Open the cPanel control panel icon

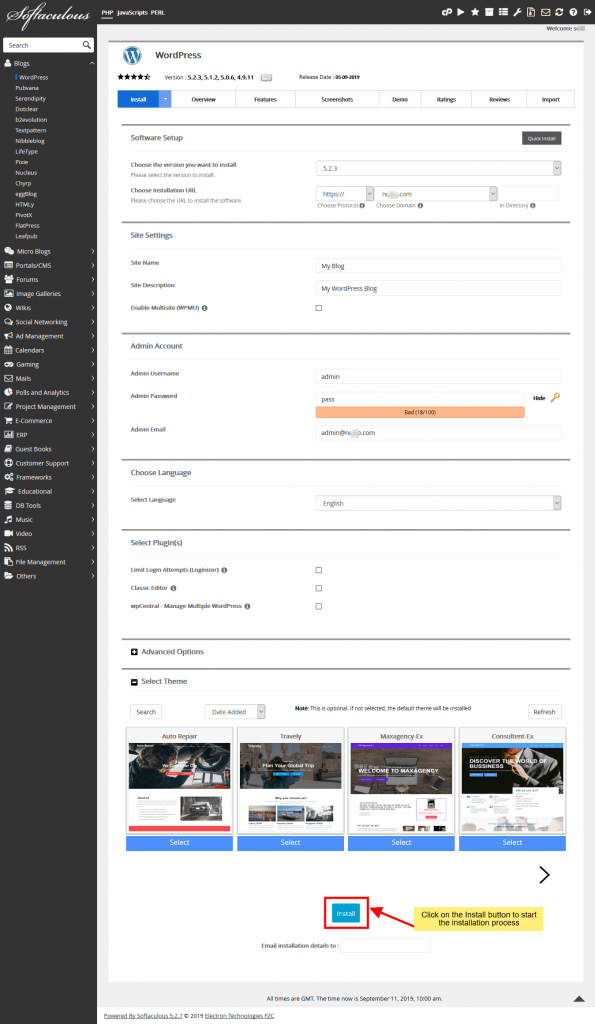point(447,12)
